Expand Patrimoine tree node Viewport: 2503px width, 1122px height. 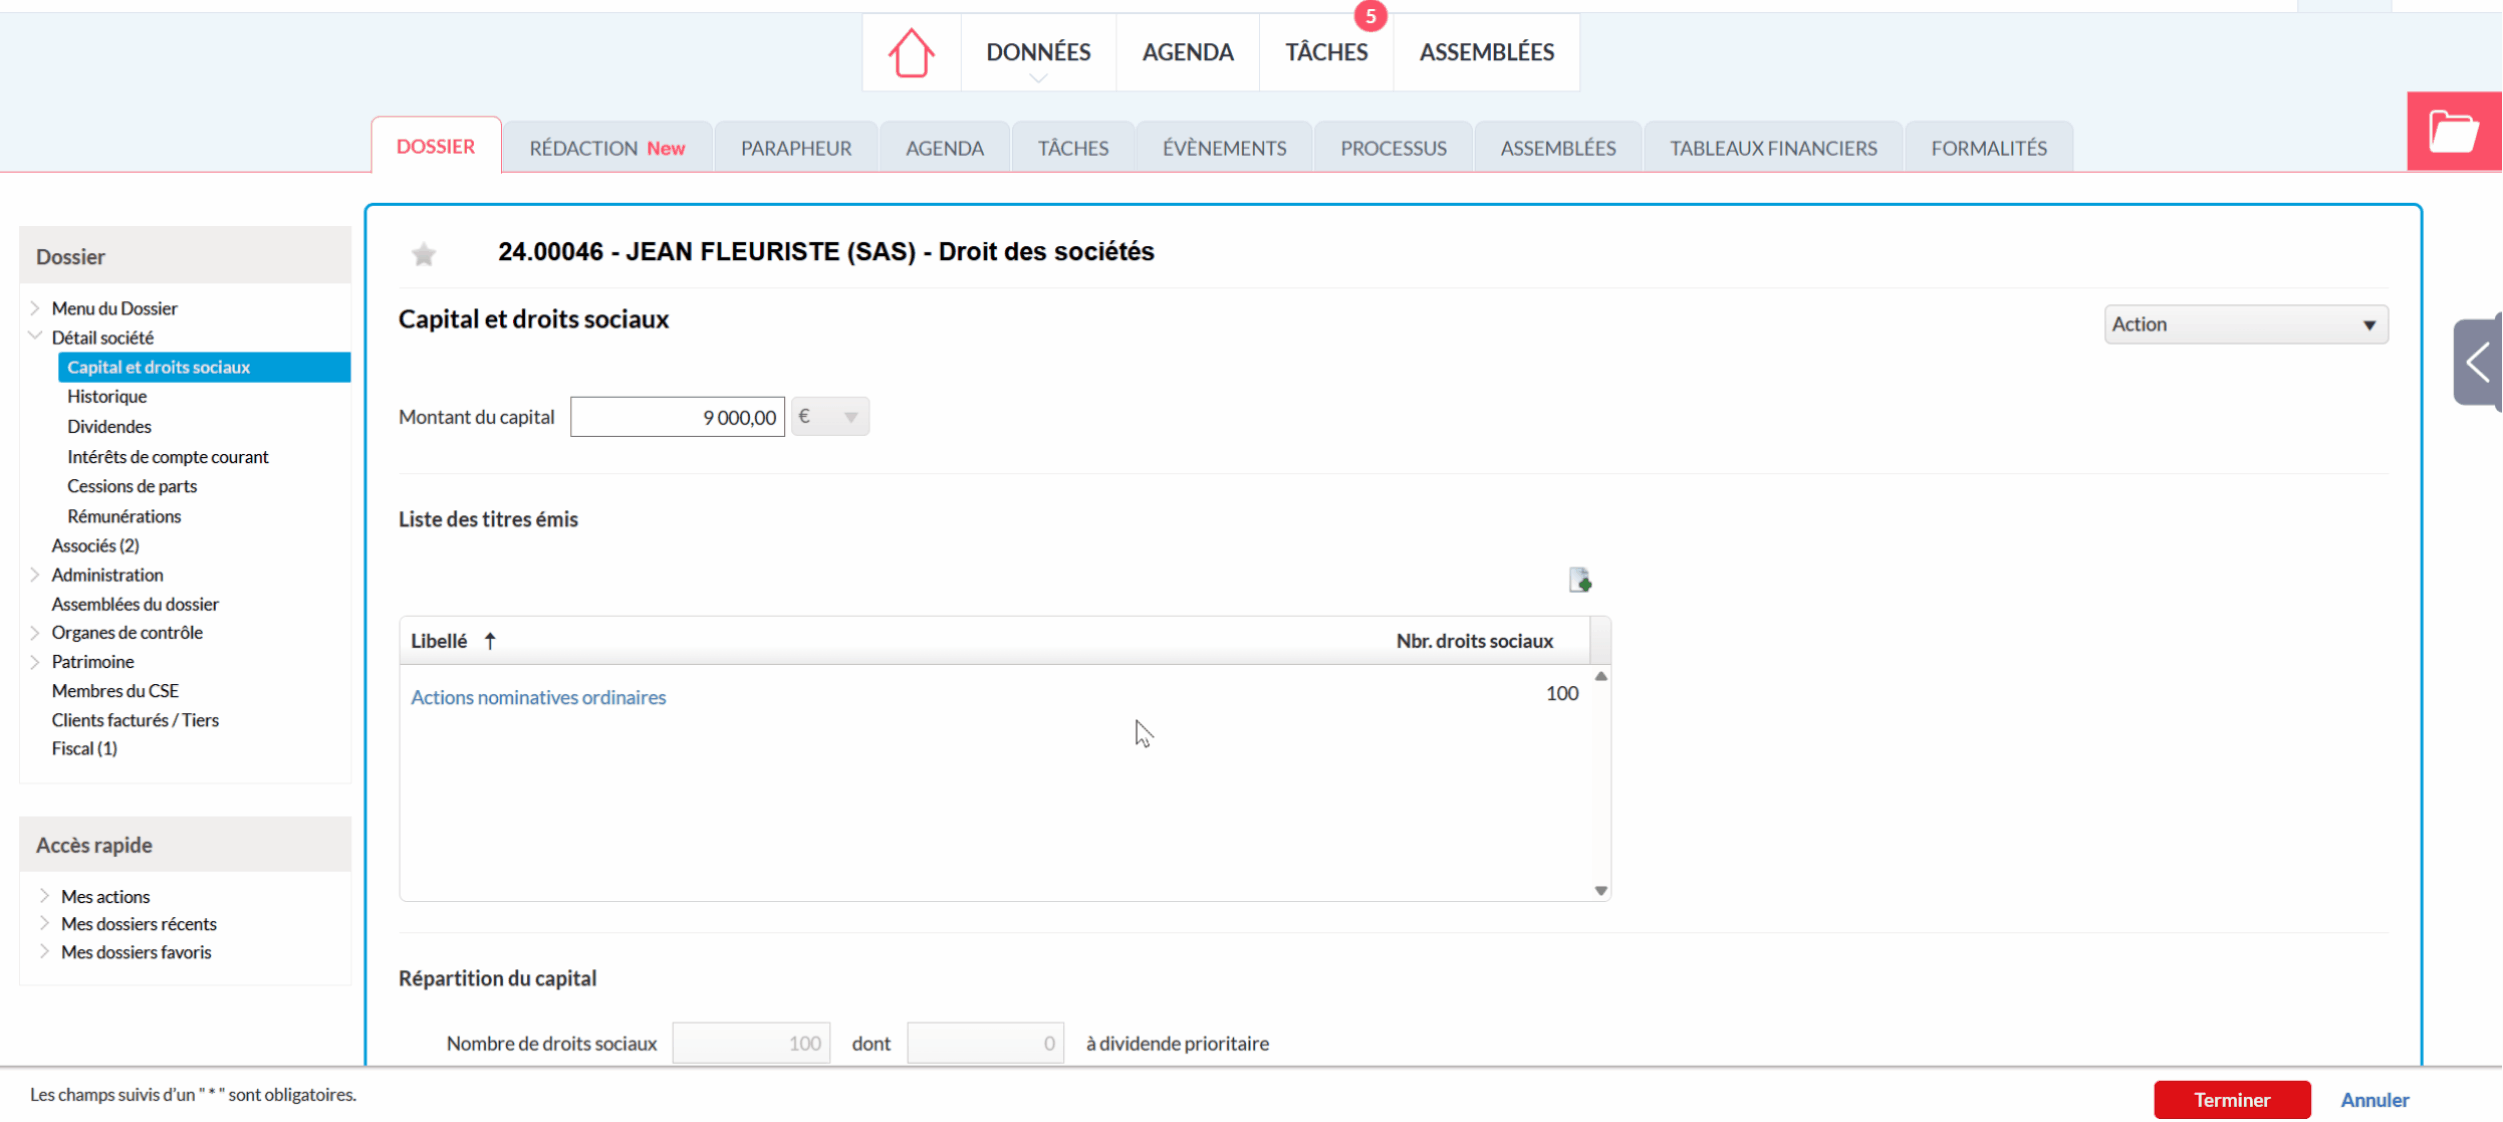coord(35,662)
